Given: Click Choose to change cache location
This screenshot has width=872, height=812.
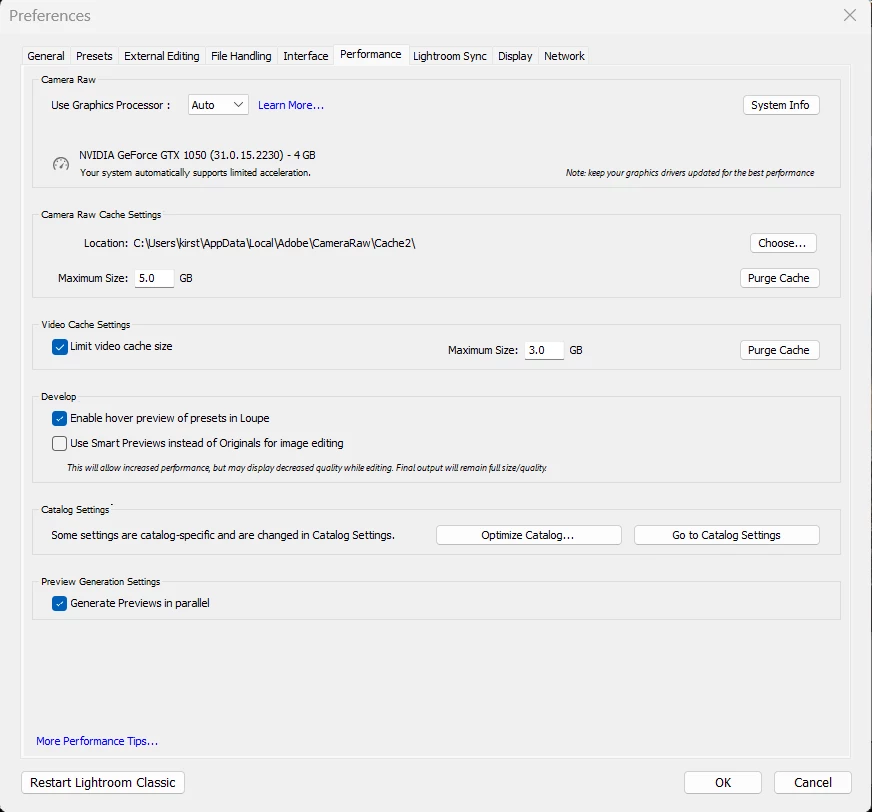Looking at the screenshot, I should 783,243.
